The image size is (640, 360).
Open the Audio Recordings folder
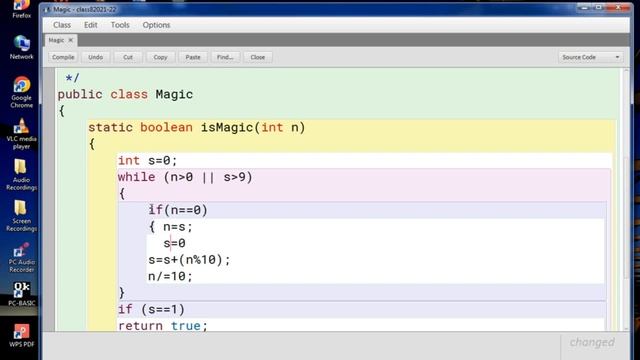click(x=21, y=175)
